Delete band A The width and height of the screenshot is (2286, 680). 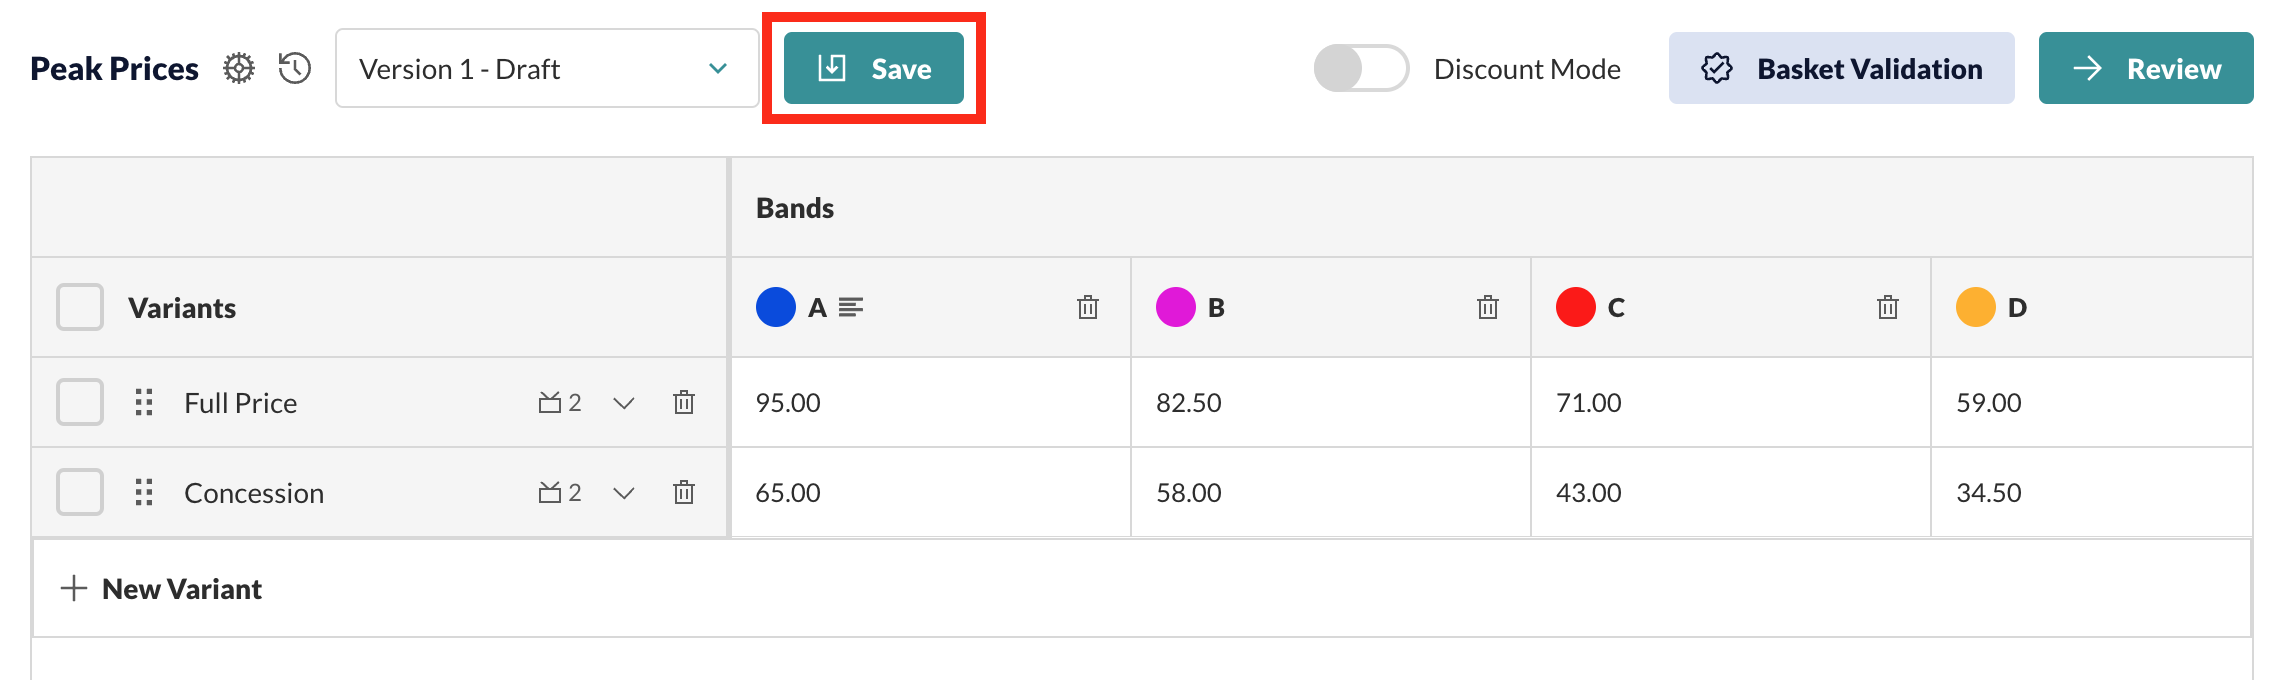[x=1088, y=307]
